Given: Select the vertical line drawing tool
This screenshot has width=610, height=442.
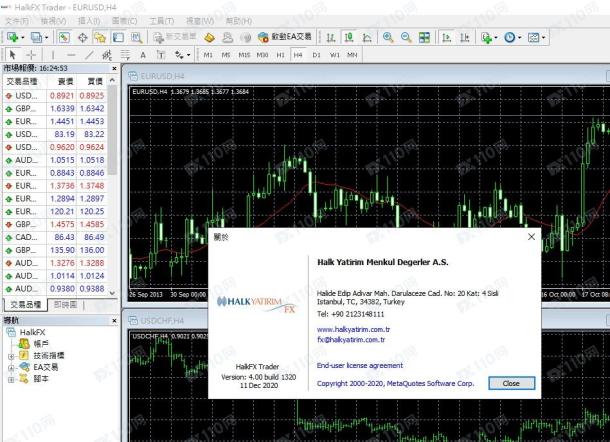Looking at the screenshot, I should pyautogui.click(x=53, y=55).
